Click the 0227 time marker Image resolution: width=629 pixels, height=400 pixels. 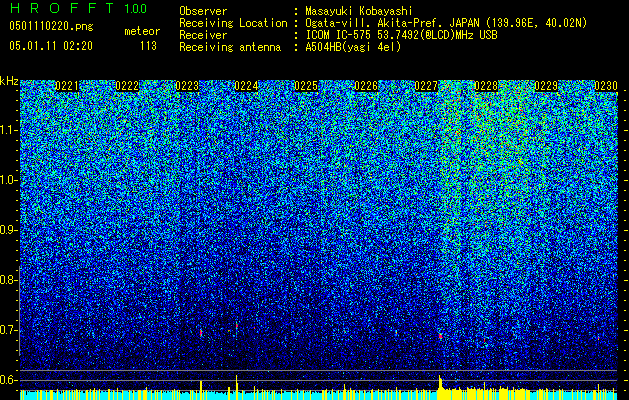426,86
